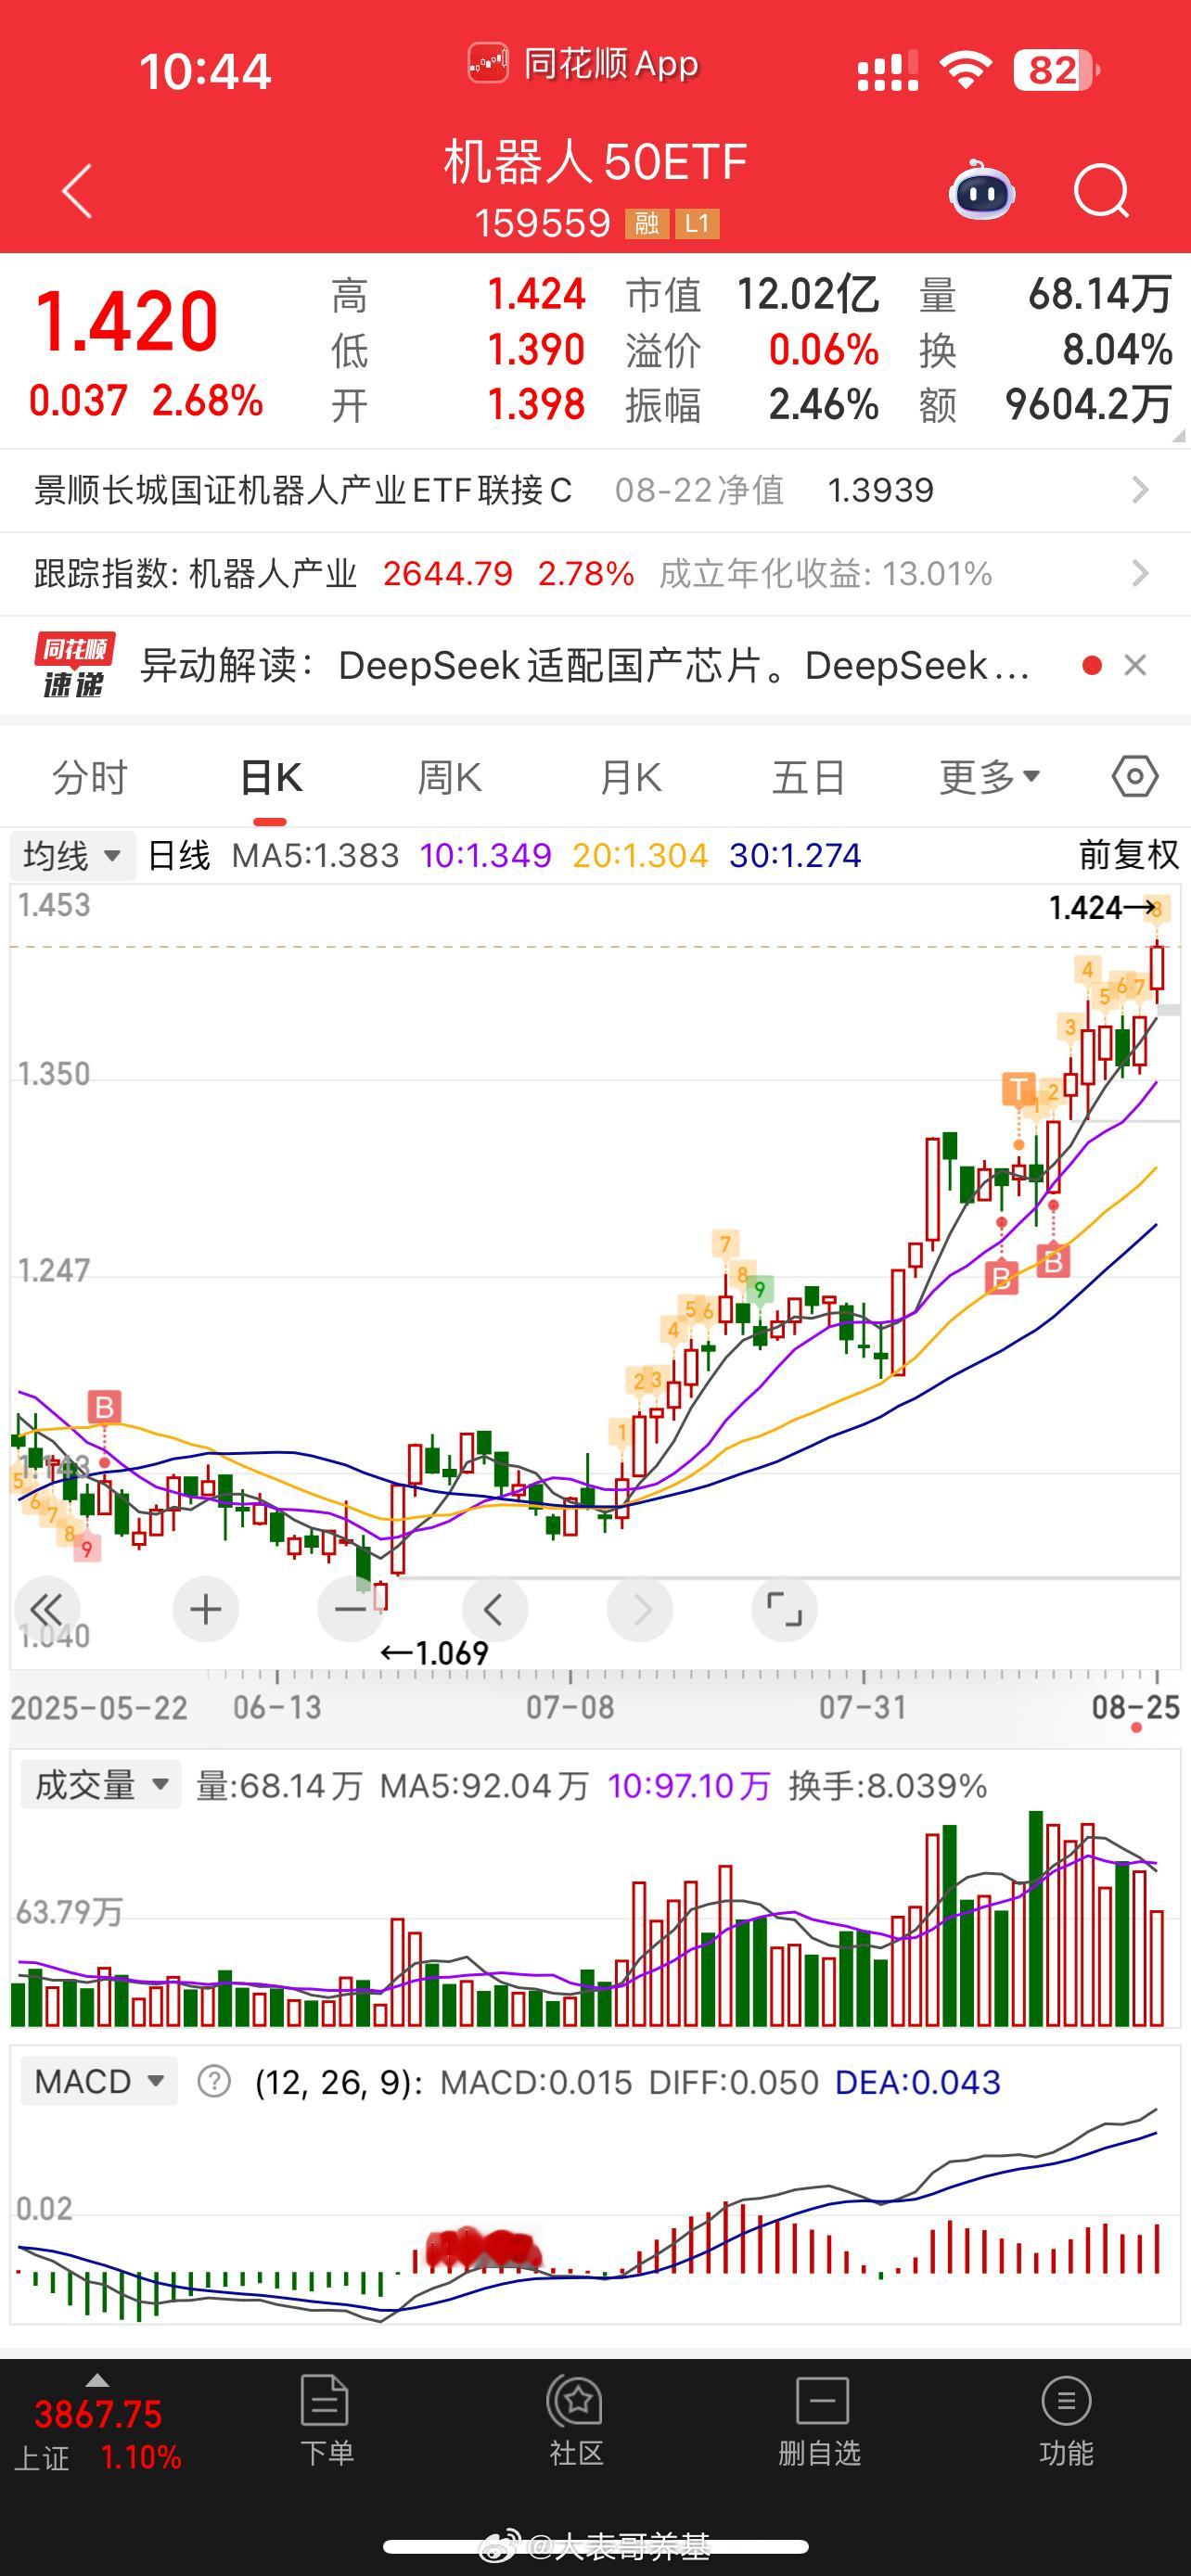Expand chart to fullscreen icon
1191x2576 pixels.
point(784,1609)
